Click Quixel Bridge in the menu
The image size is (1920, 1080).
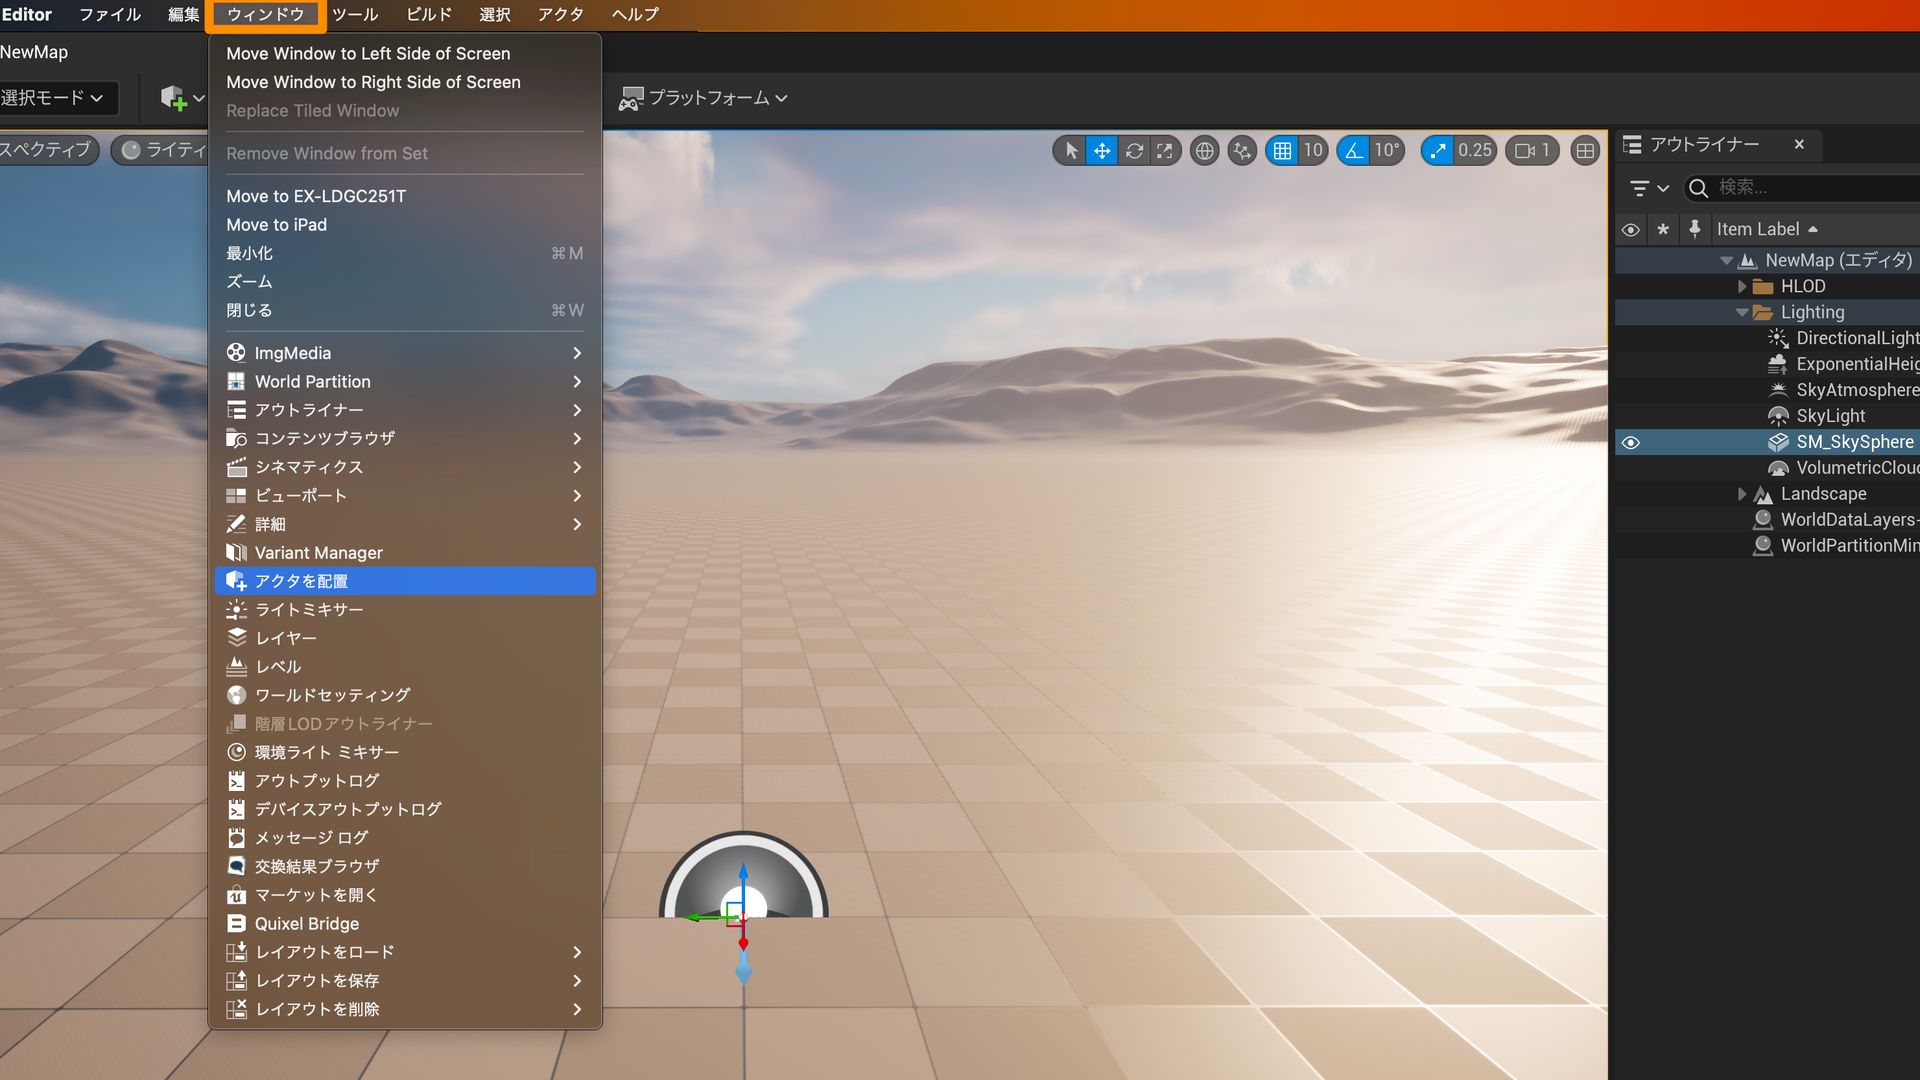pyautogui.click(x=306, y=923)
